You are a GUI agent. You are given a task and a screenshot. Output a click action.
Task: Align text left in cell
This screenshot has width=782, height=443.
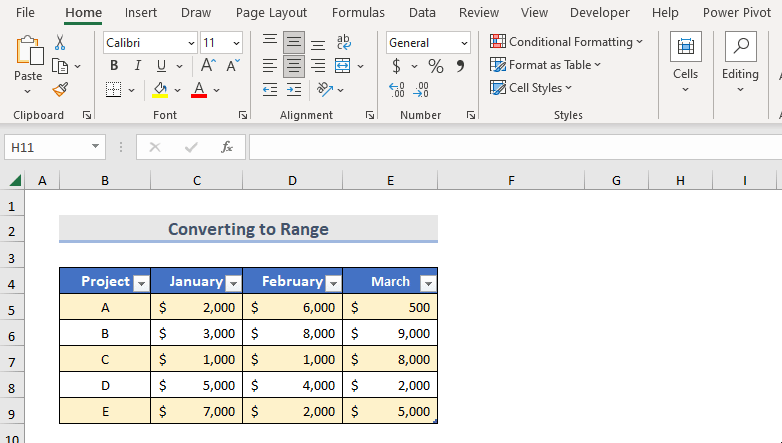click(270, 65)
